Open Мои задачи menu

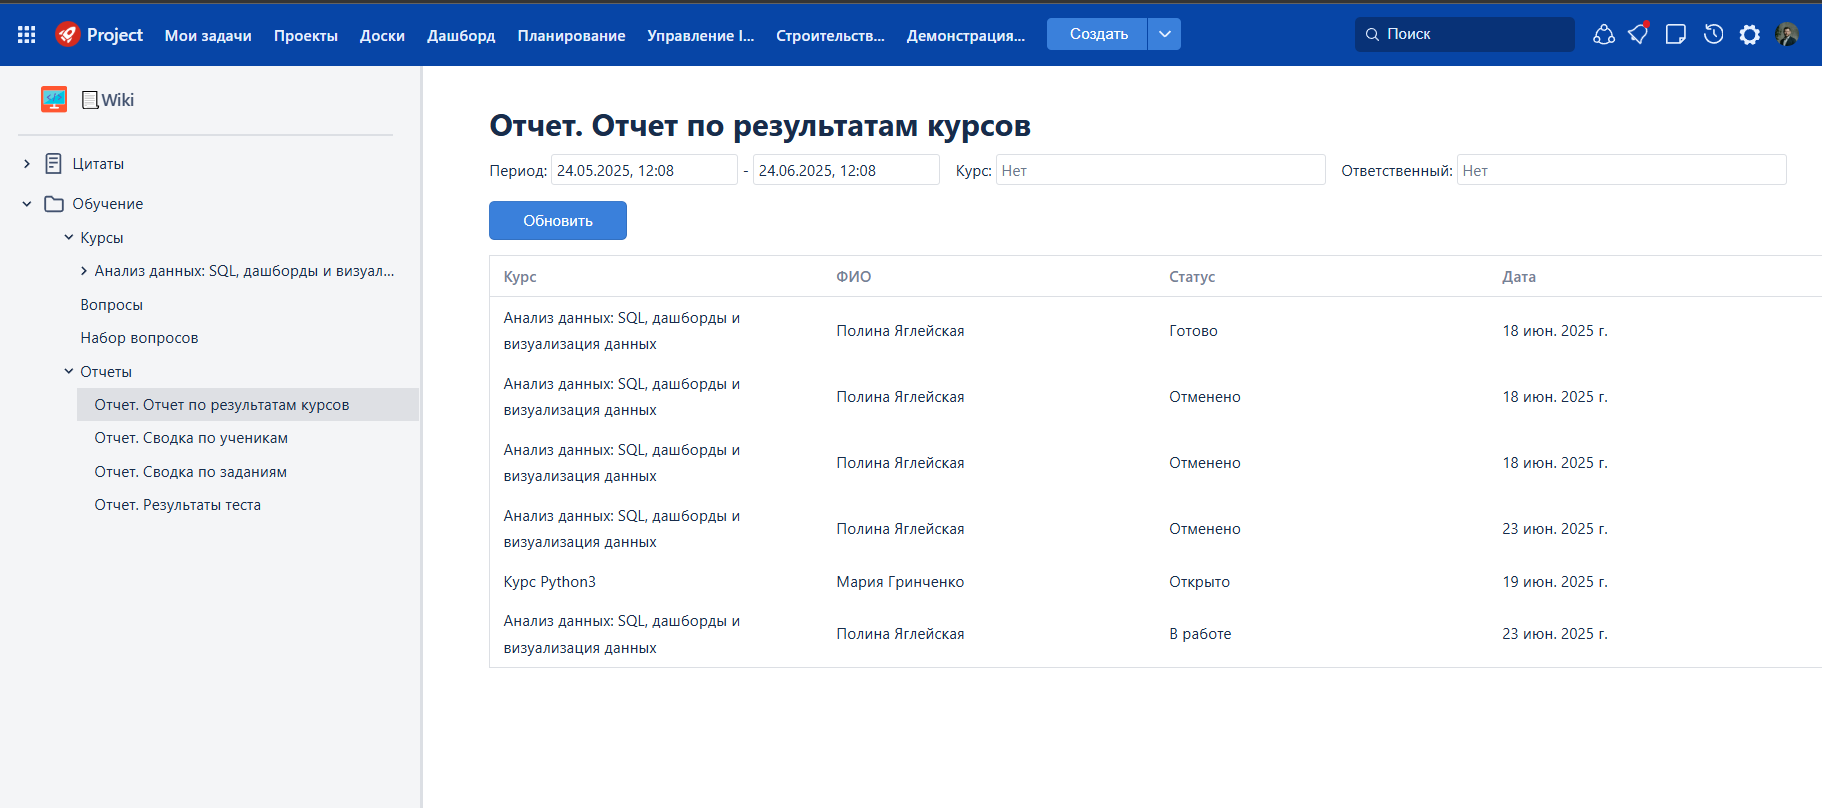pyautogui.click(x=208, y=35)
